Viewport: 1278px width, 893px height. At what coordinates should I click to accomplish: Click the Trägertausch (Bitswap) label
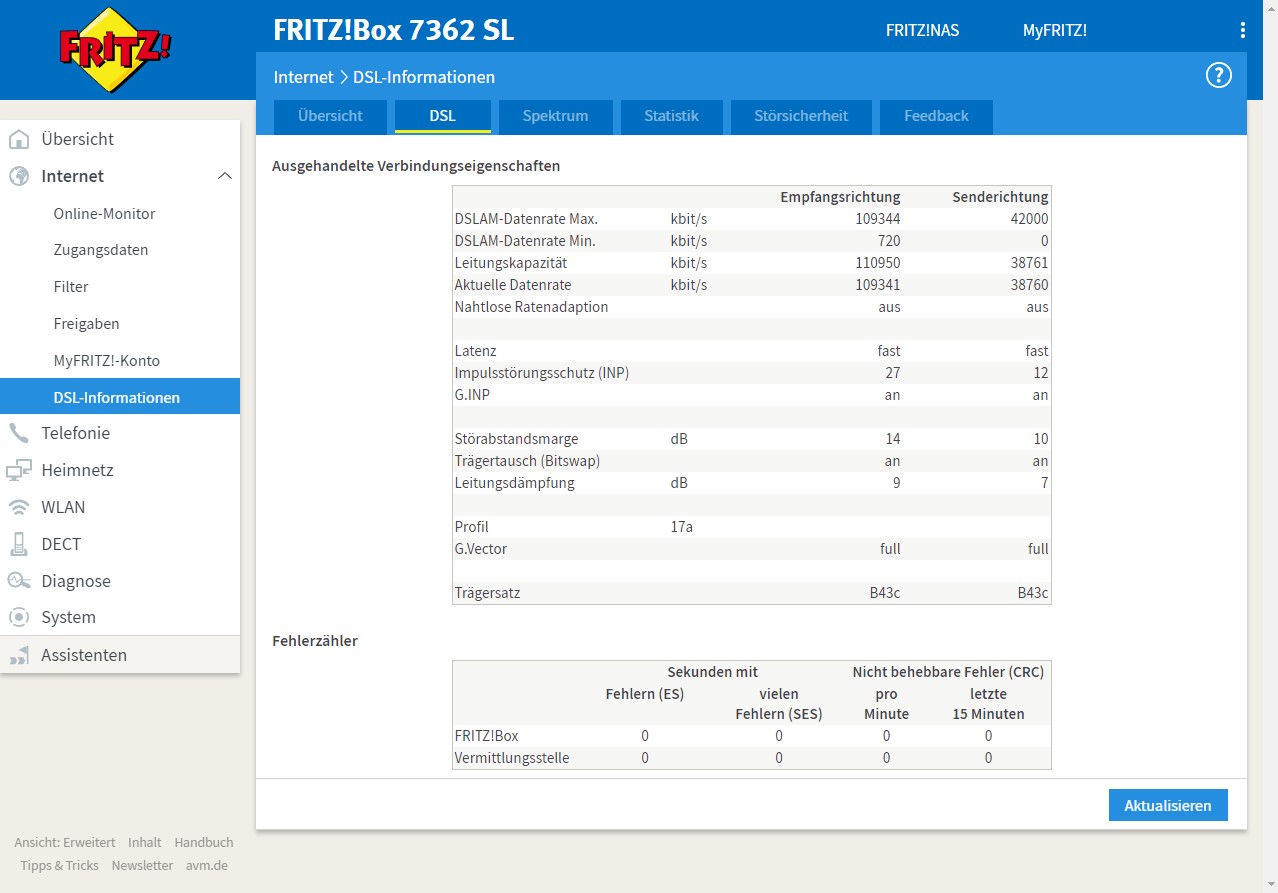pyautogui.click(x=527, y=461)
